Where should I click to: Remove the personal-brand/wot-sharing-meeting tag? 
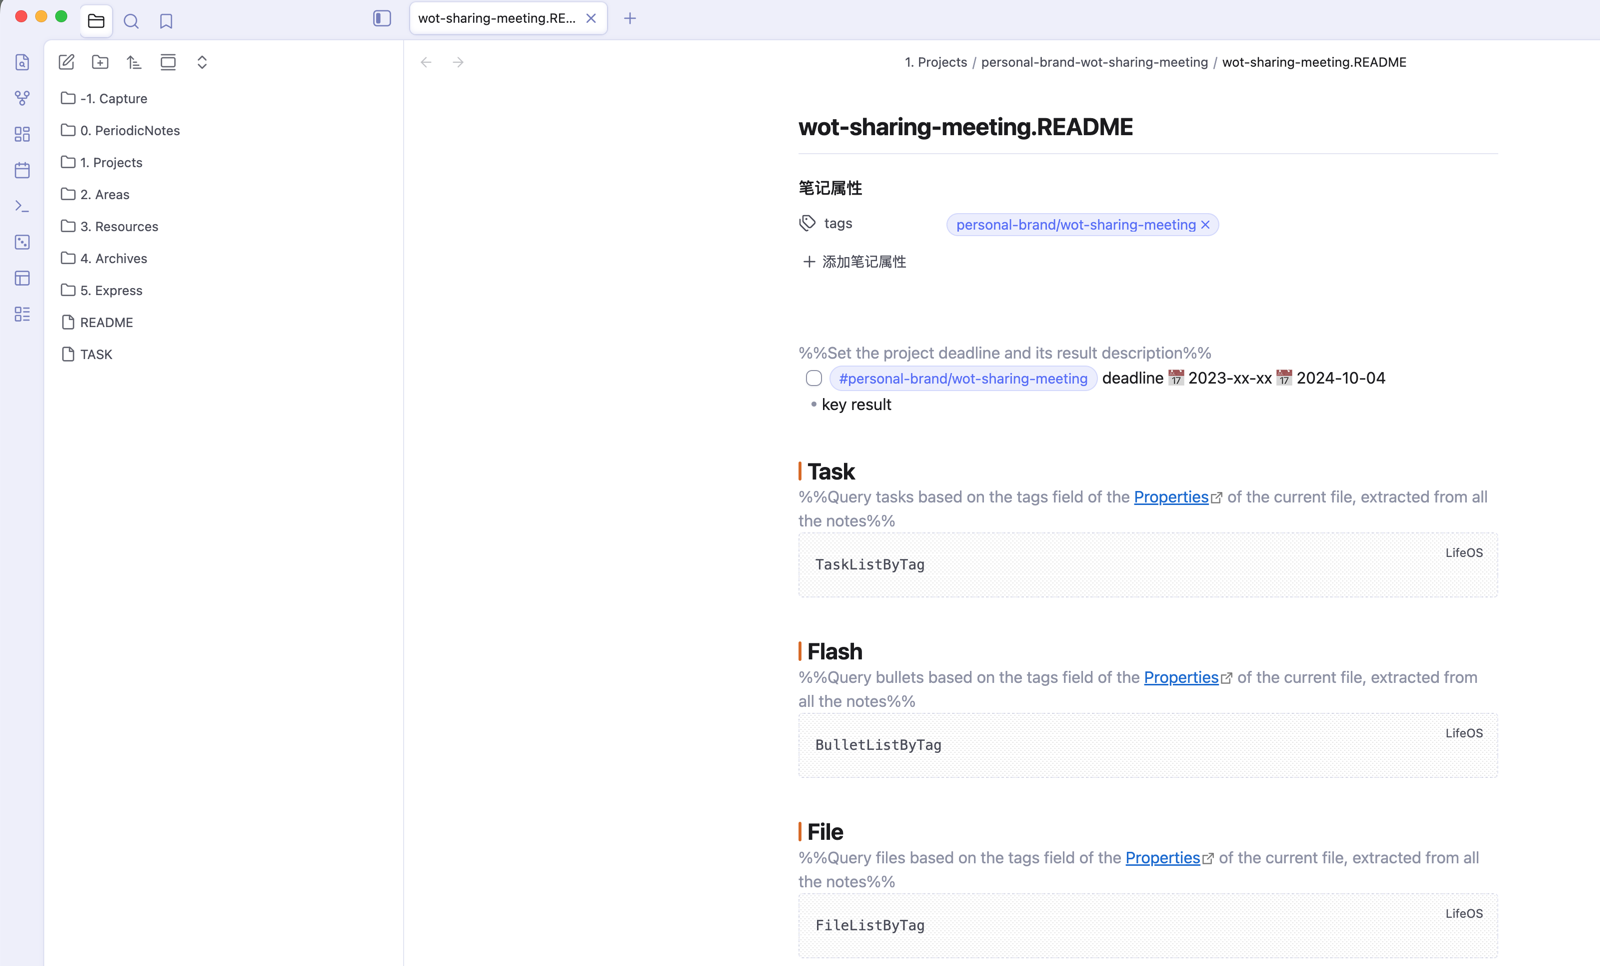[x=1205, y=224]
